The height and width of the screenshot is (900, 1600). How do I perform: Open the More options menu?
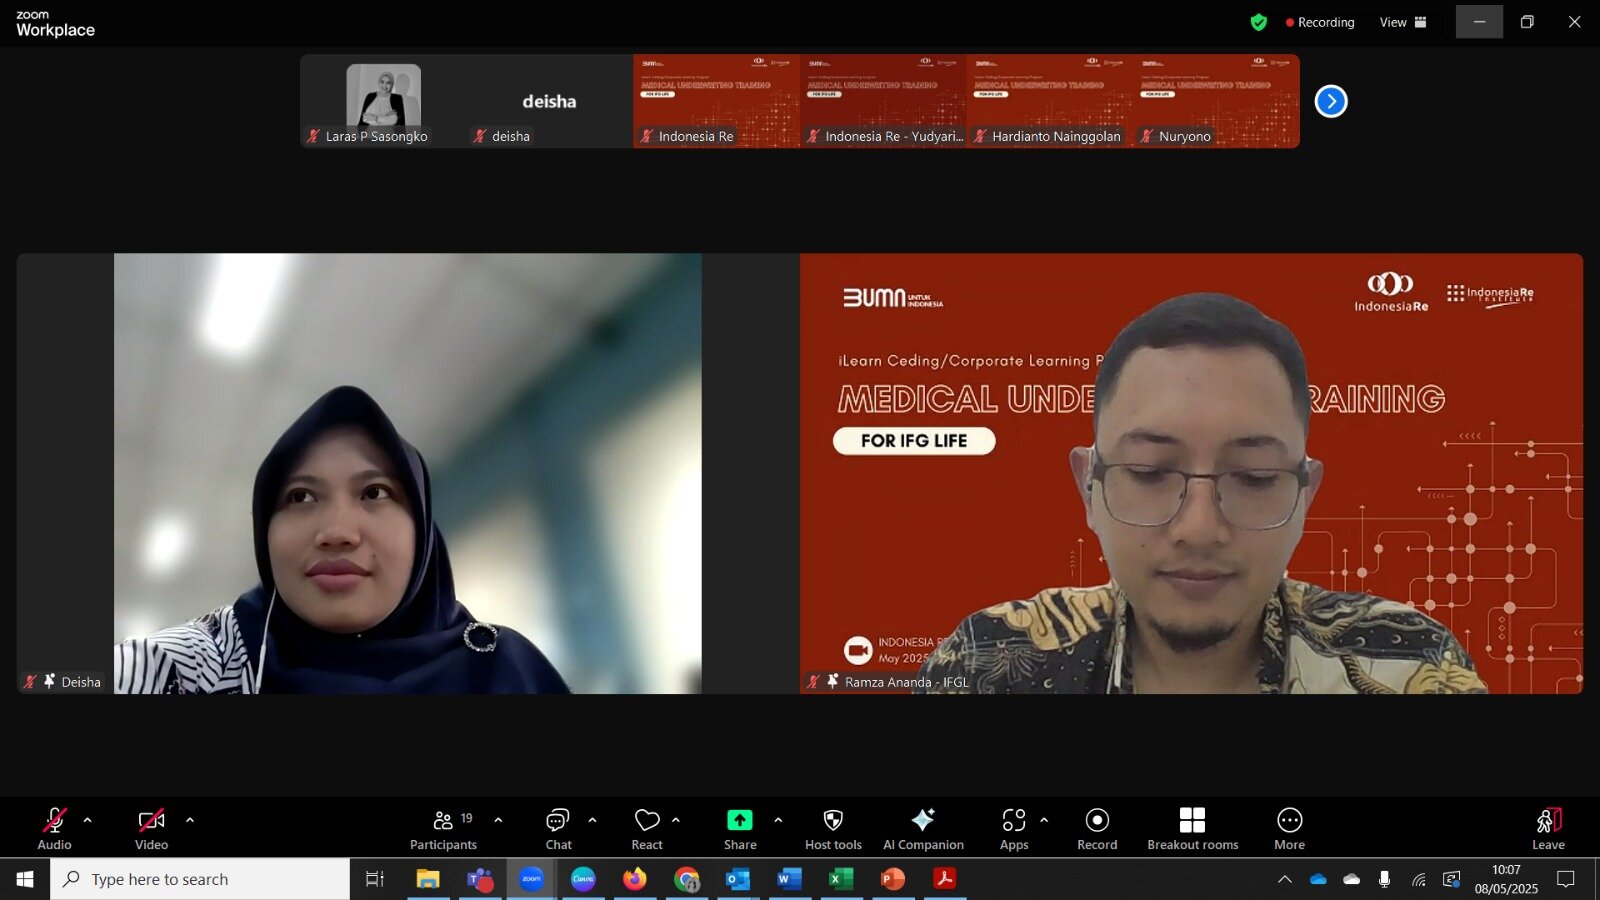click(1289, 828)
